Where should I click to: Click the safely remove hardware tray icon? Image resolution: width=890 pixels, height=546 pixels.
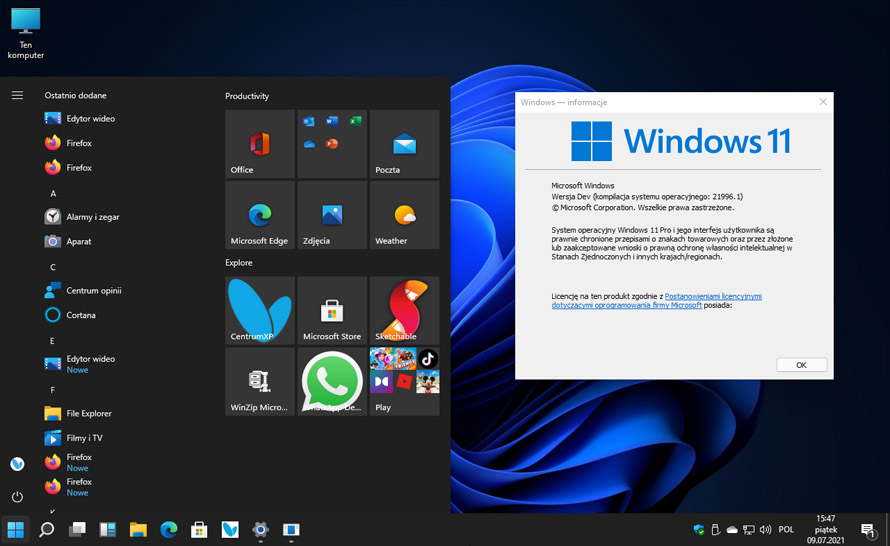point(716,530)
